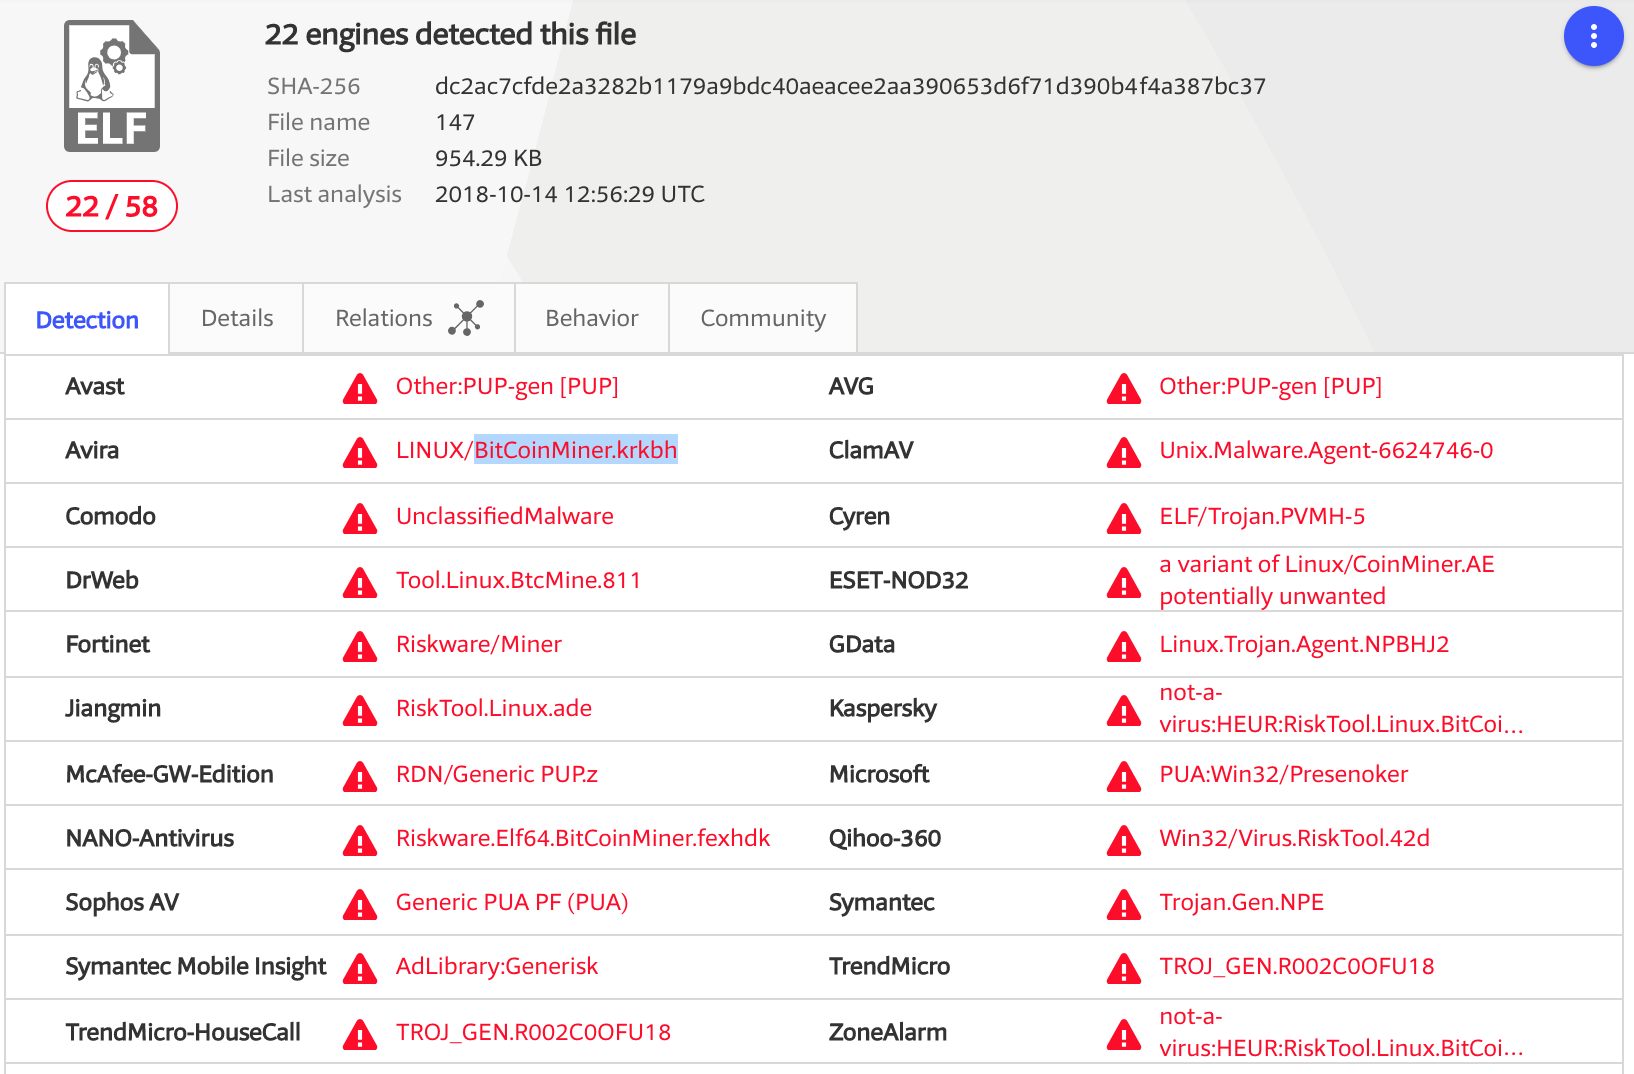Click Microsoft result PUA:Win32/Presenoker
Image resolution: width=1634 pixels, height=1074 pixels.
pyautogui.click(x=1284, y=774)
